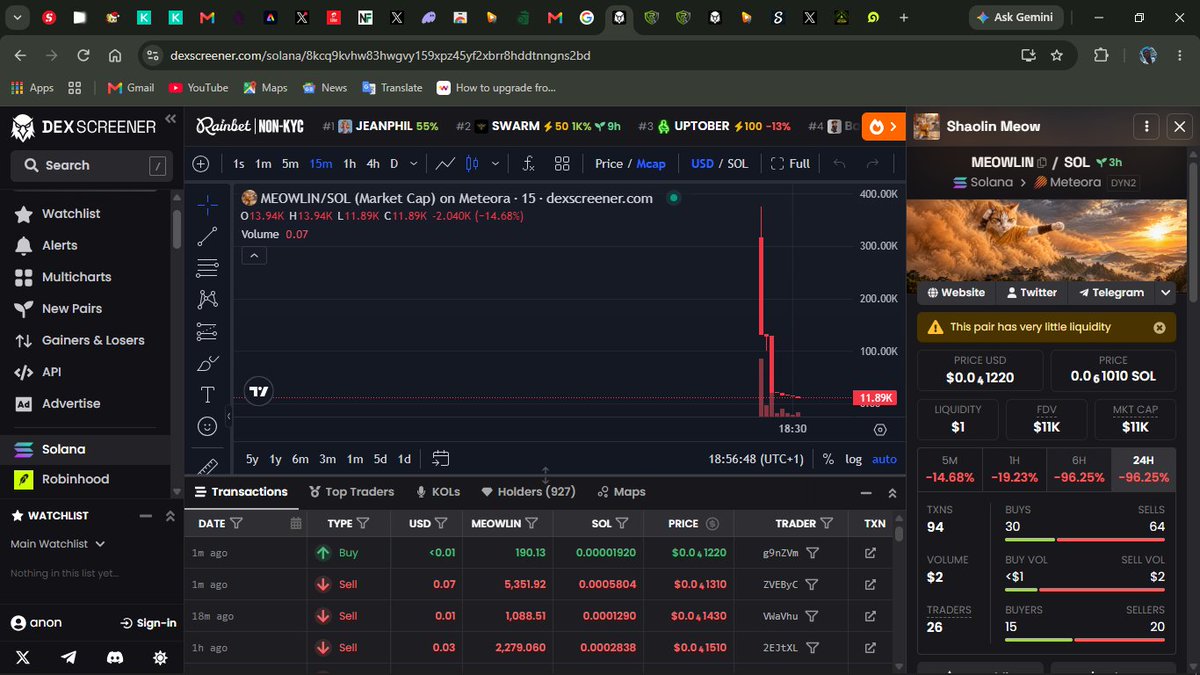The height and width of the screenshot is (675, 1200).
Task: Select the 5d chart range
Action: [380, 459]
